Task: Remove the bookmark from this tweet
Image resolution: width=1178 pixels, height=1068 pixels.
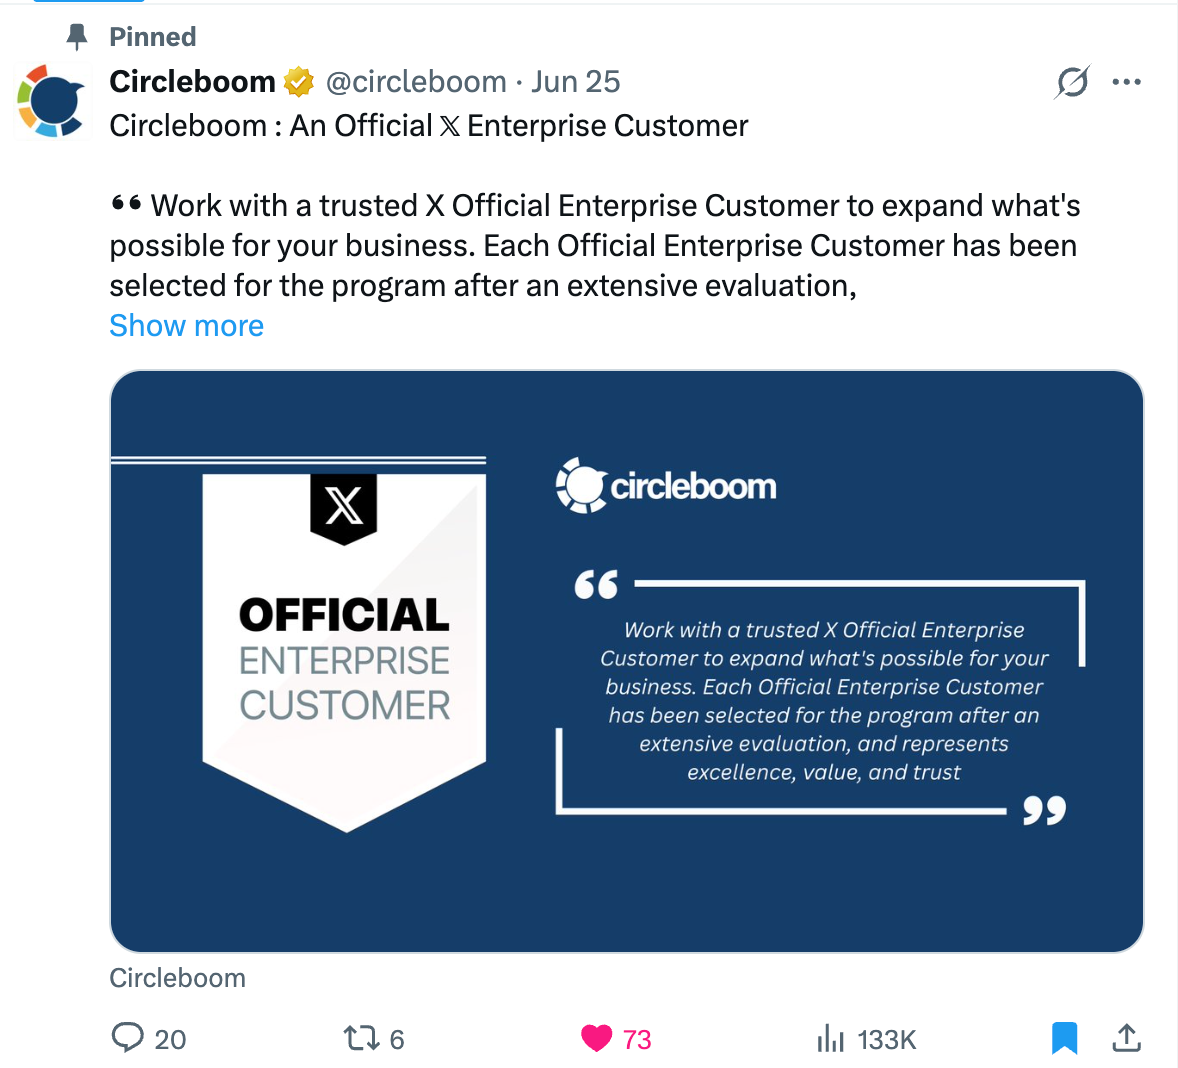Action: (1064, 1038)
